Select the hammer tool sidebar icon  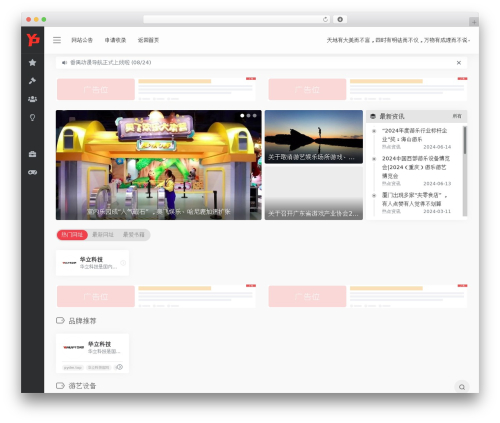point(32,81)
